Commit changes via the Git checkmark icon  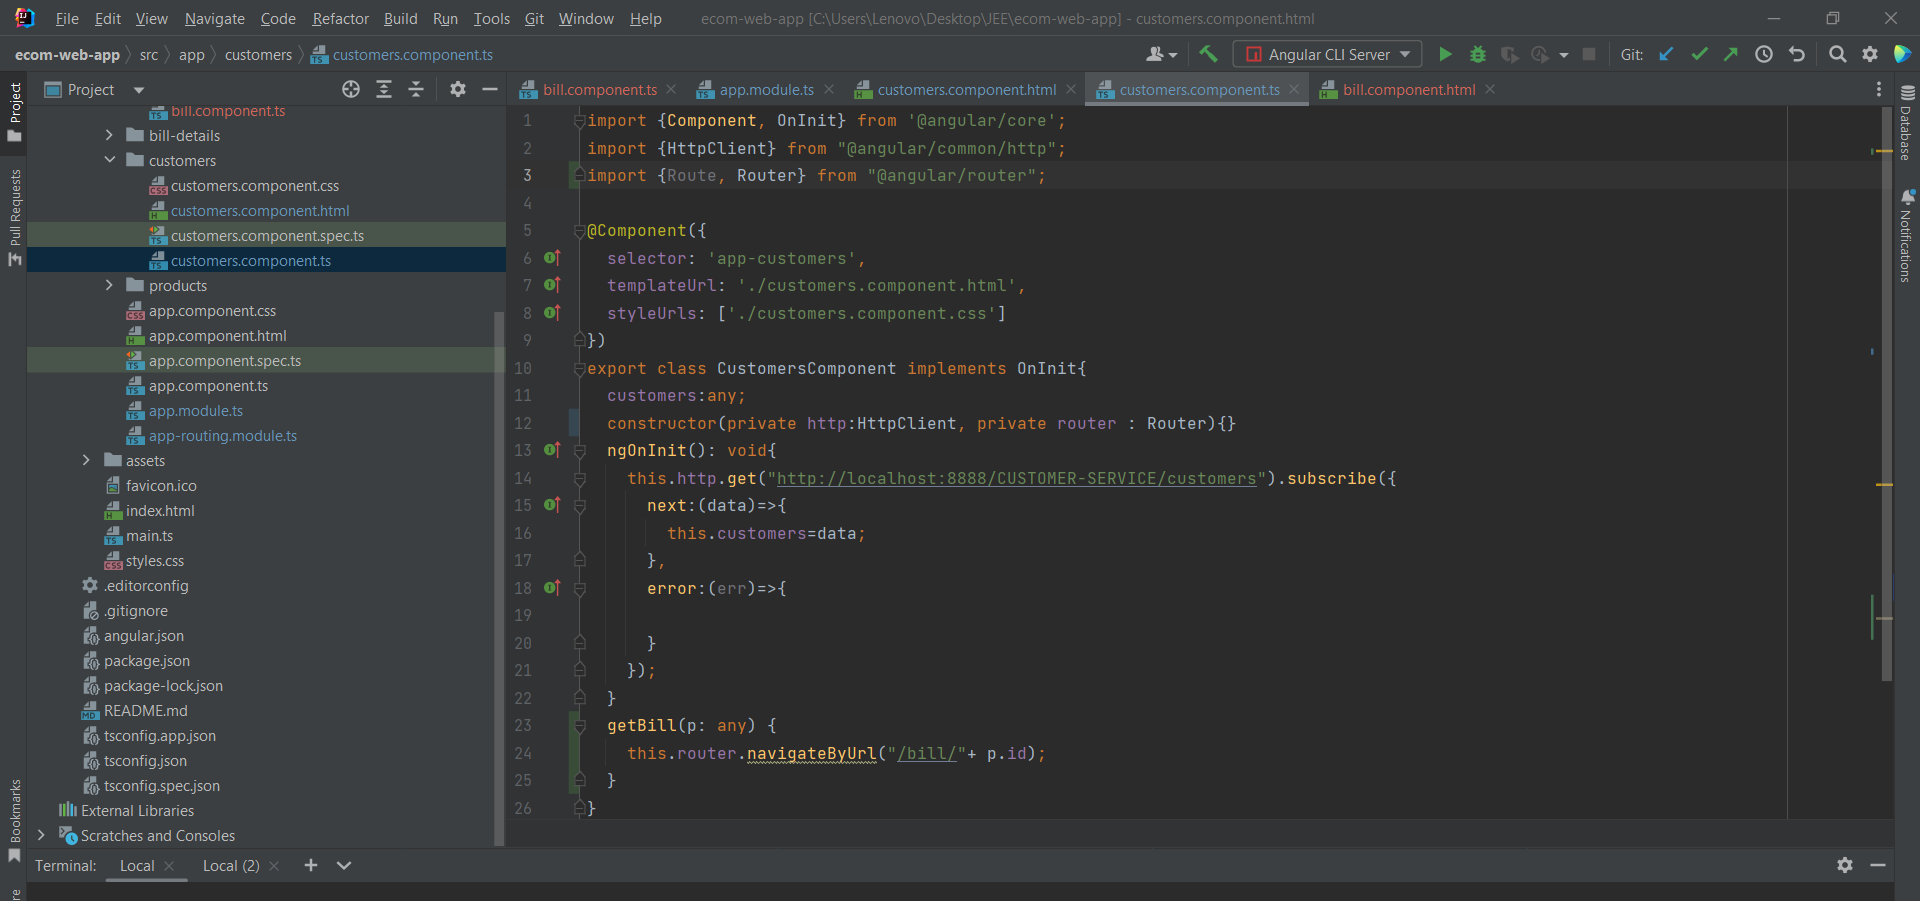click(x=1699, y=54)
